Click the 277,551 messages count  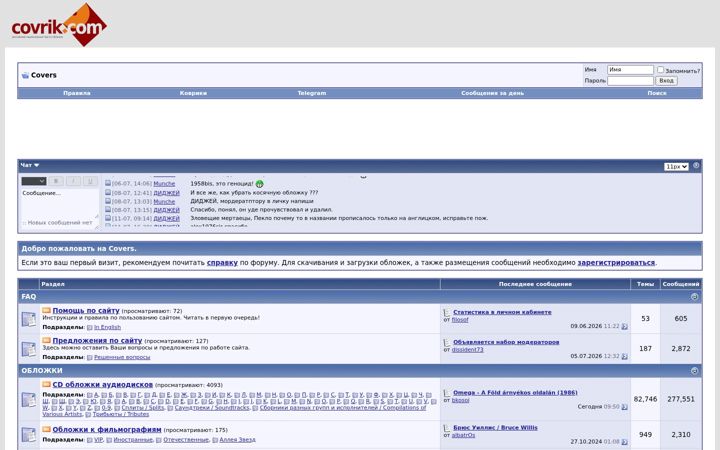[x=681, y=399]
